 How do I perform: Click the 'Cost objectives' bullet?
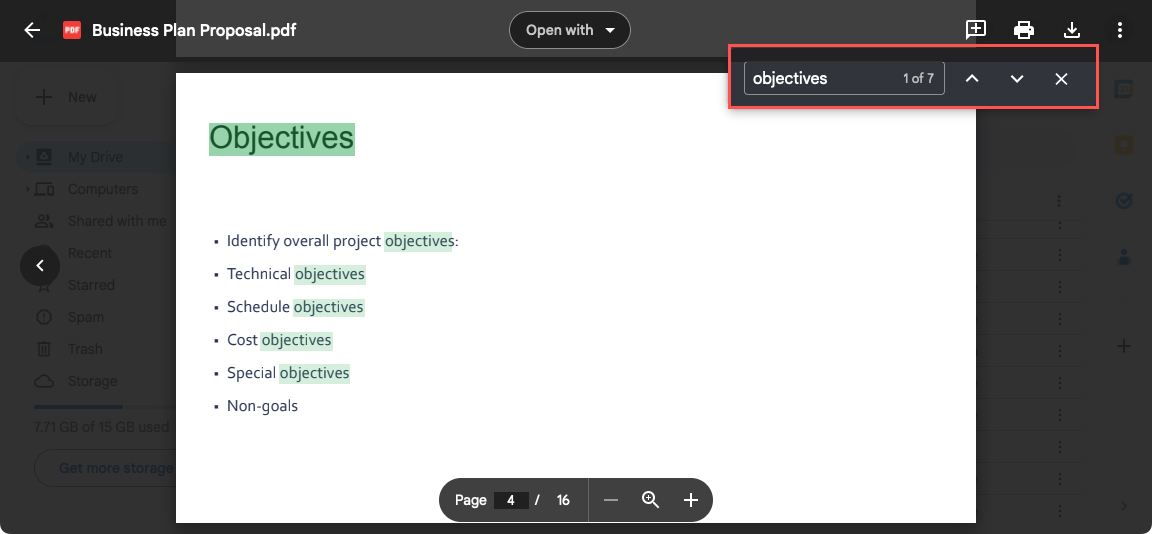tap(279, 340)
